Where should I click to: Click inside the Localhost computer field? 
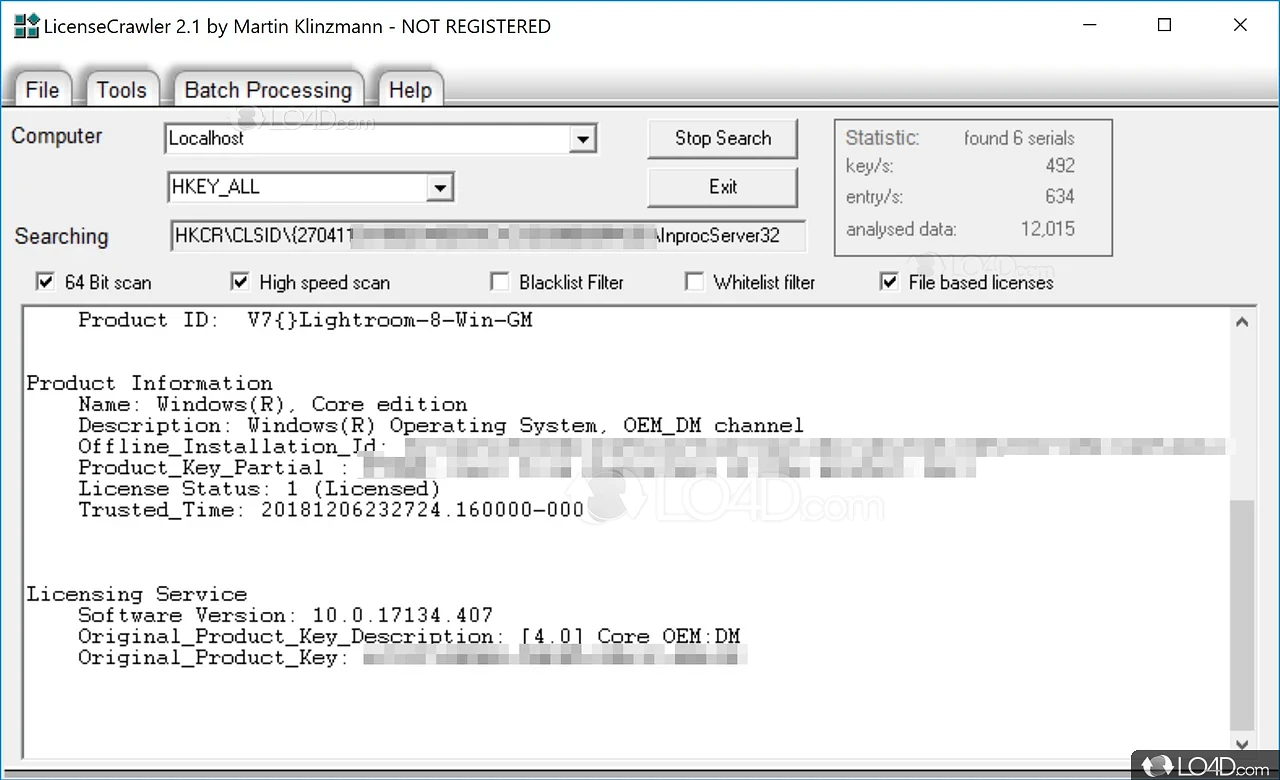coord(368,139)
